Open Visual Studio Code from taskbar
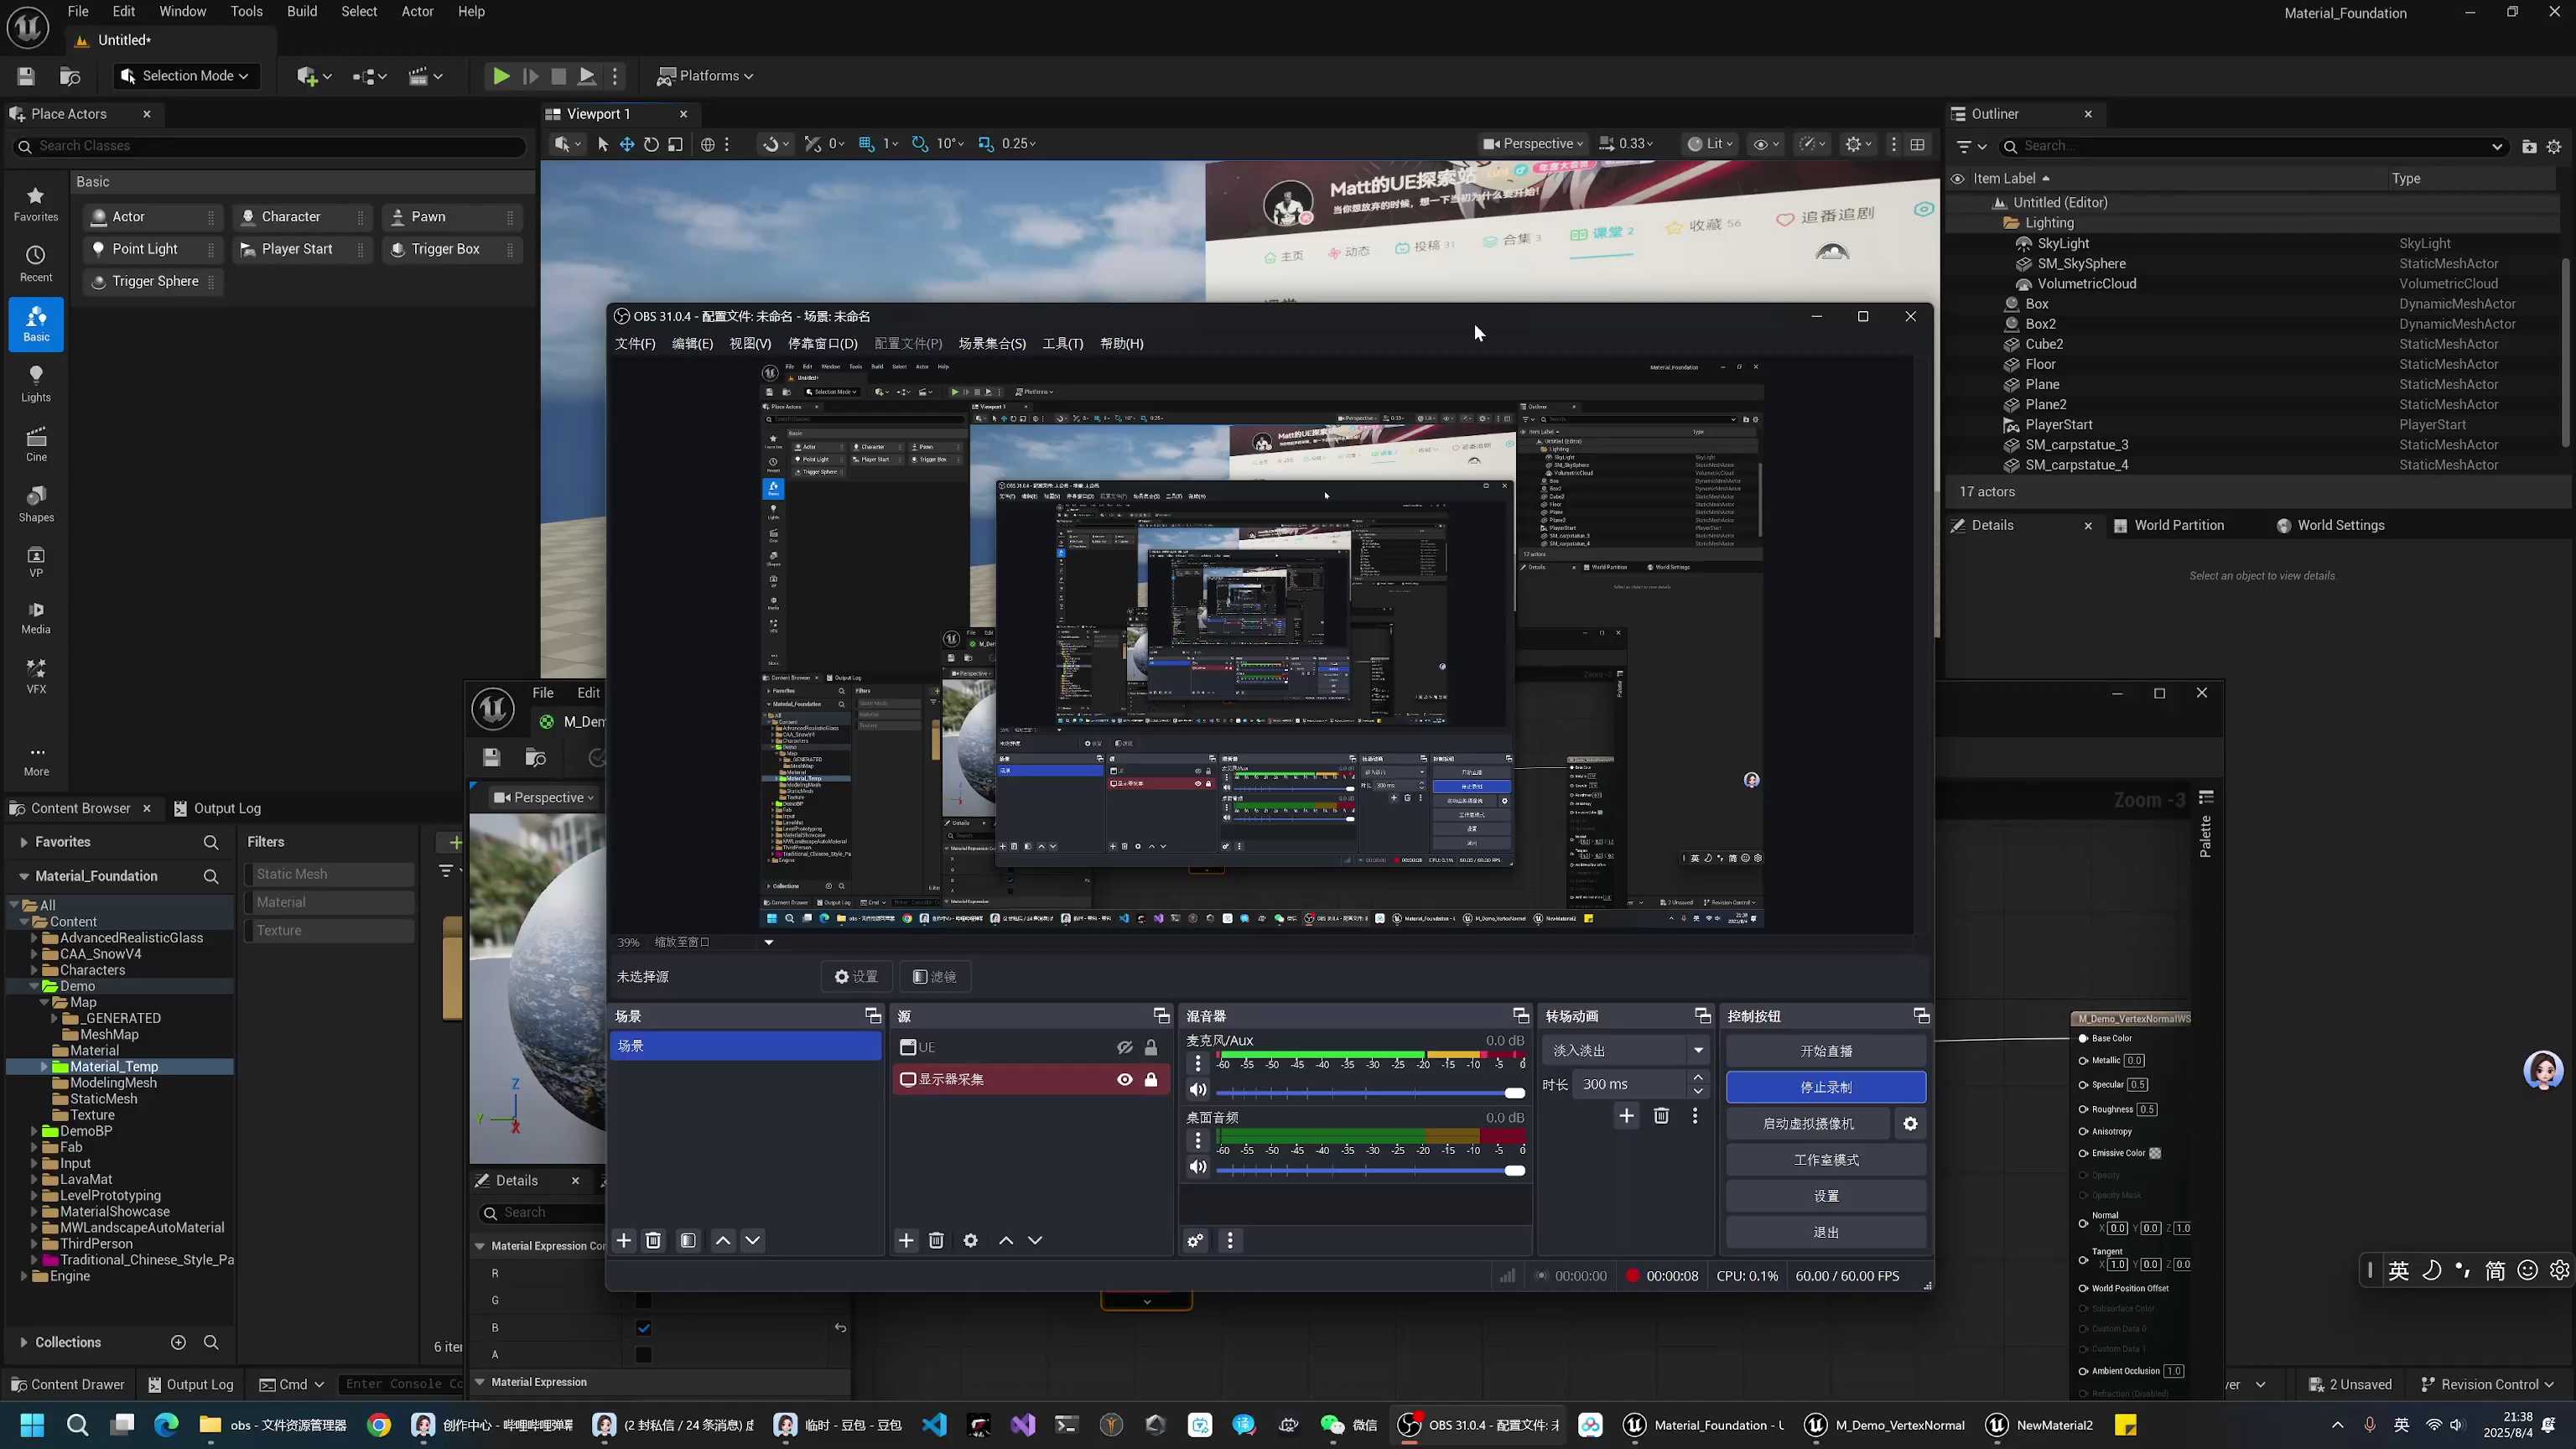The image size is (2576, 1449). click(x=935, y=1425)
